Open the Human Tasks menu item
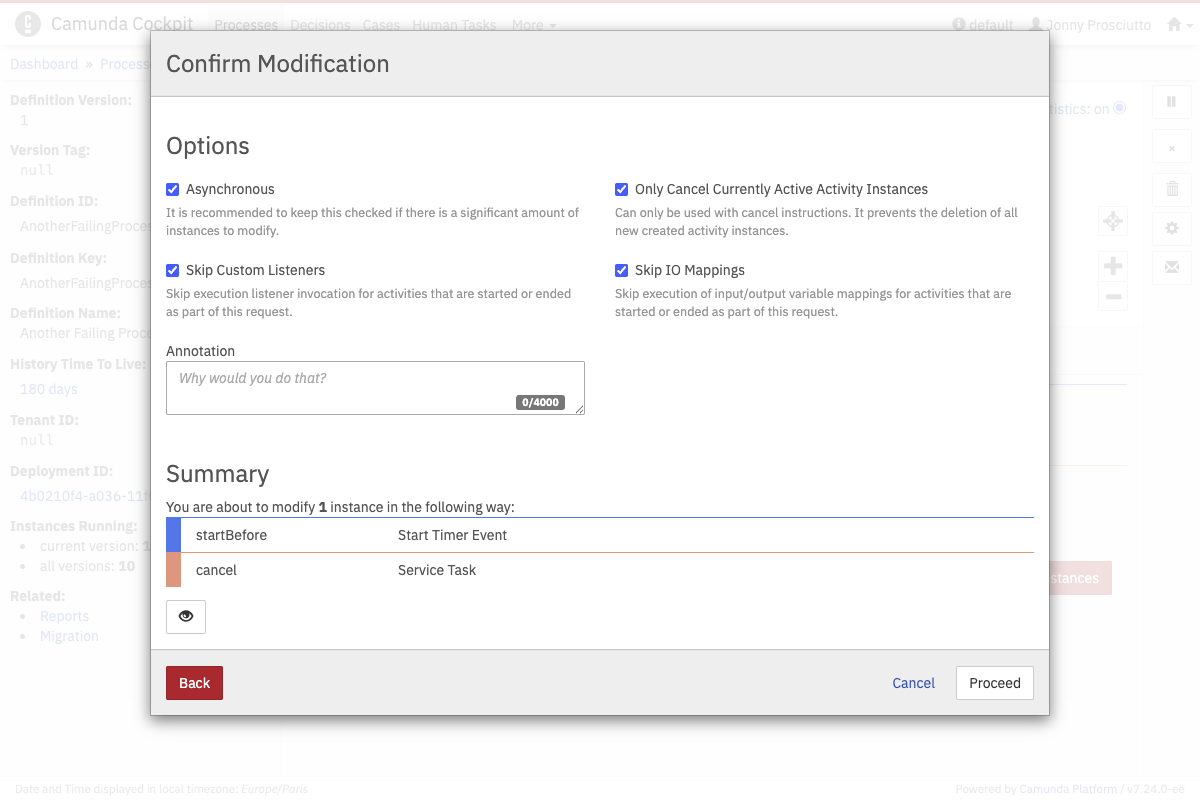 coord(454,25)
